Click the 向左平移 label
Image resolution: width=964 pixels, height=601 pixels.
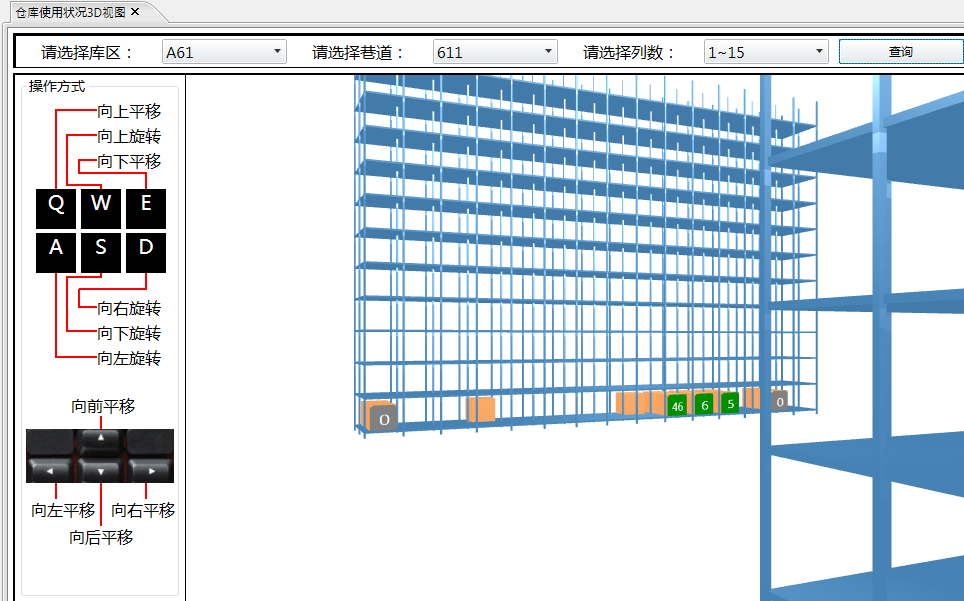63,510
